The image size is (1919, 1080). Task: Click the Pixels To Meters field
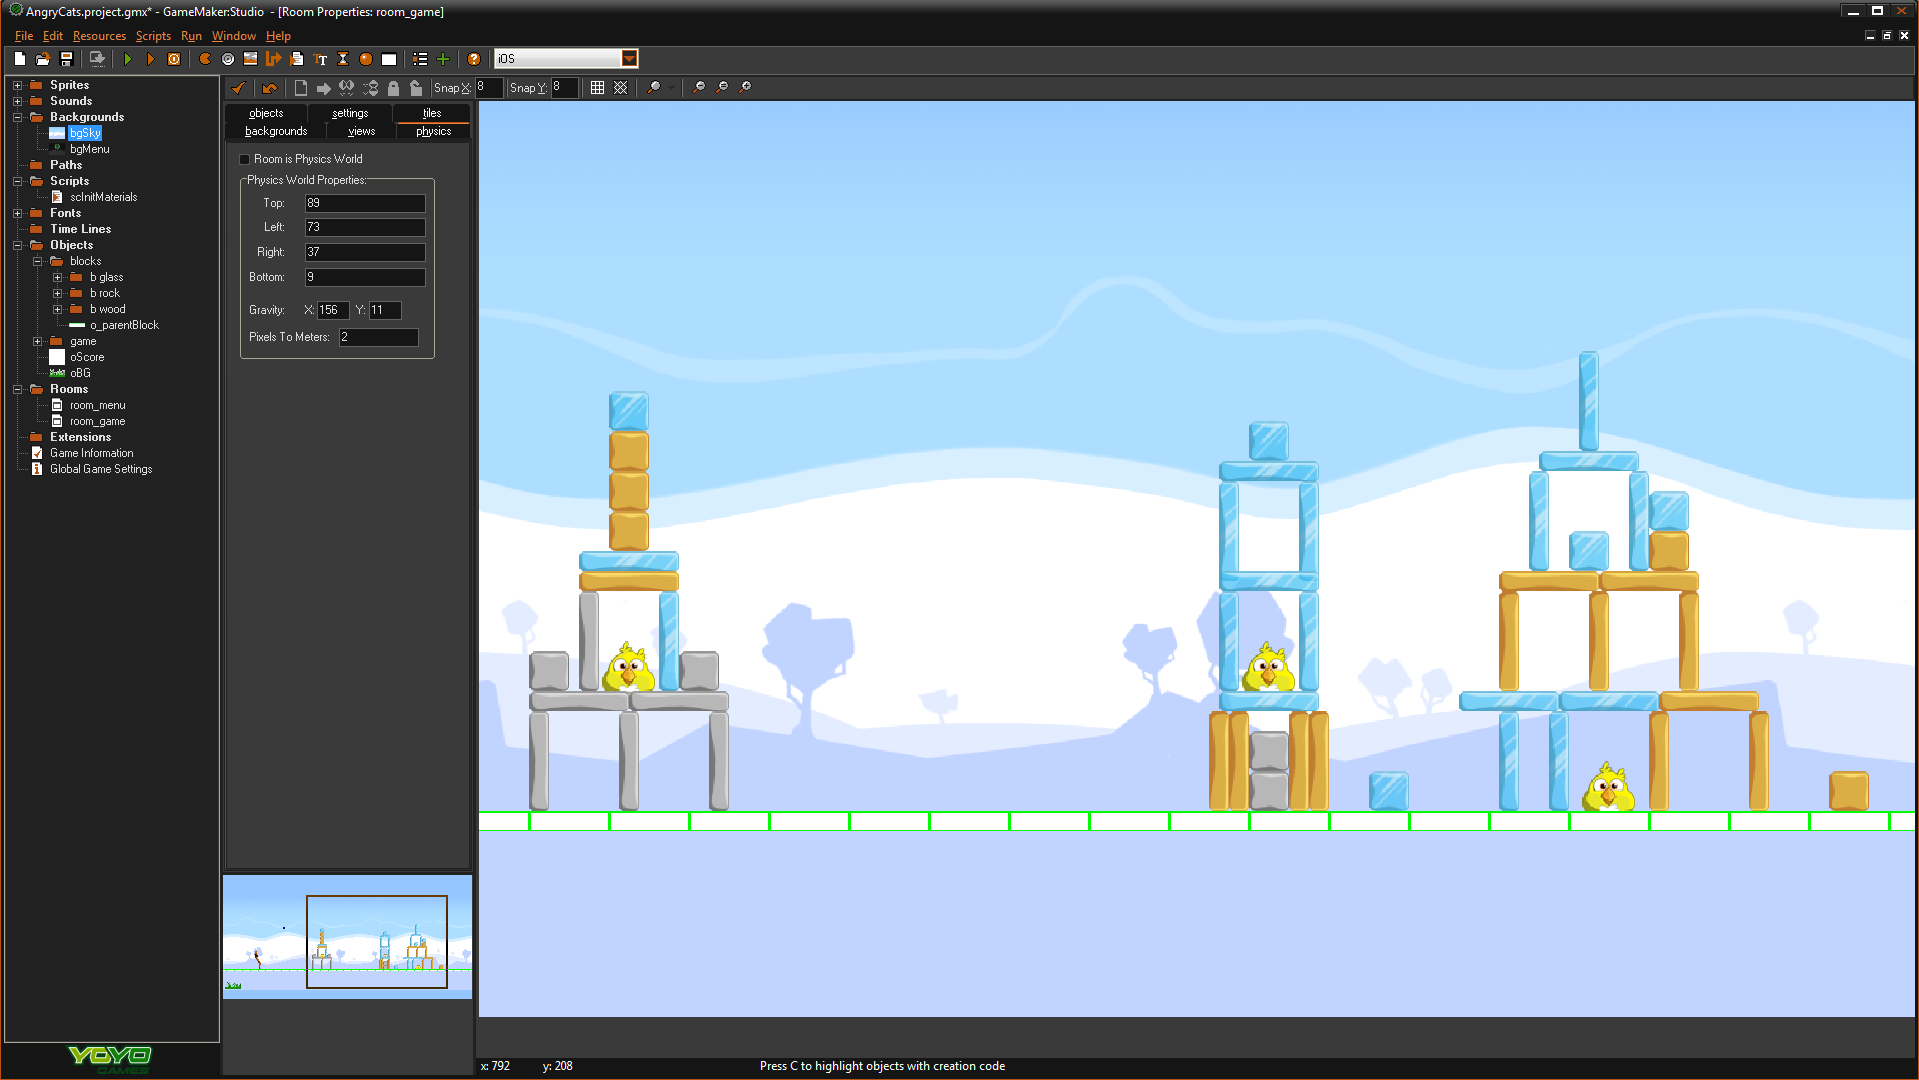point(378,337)
